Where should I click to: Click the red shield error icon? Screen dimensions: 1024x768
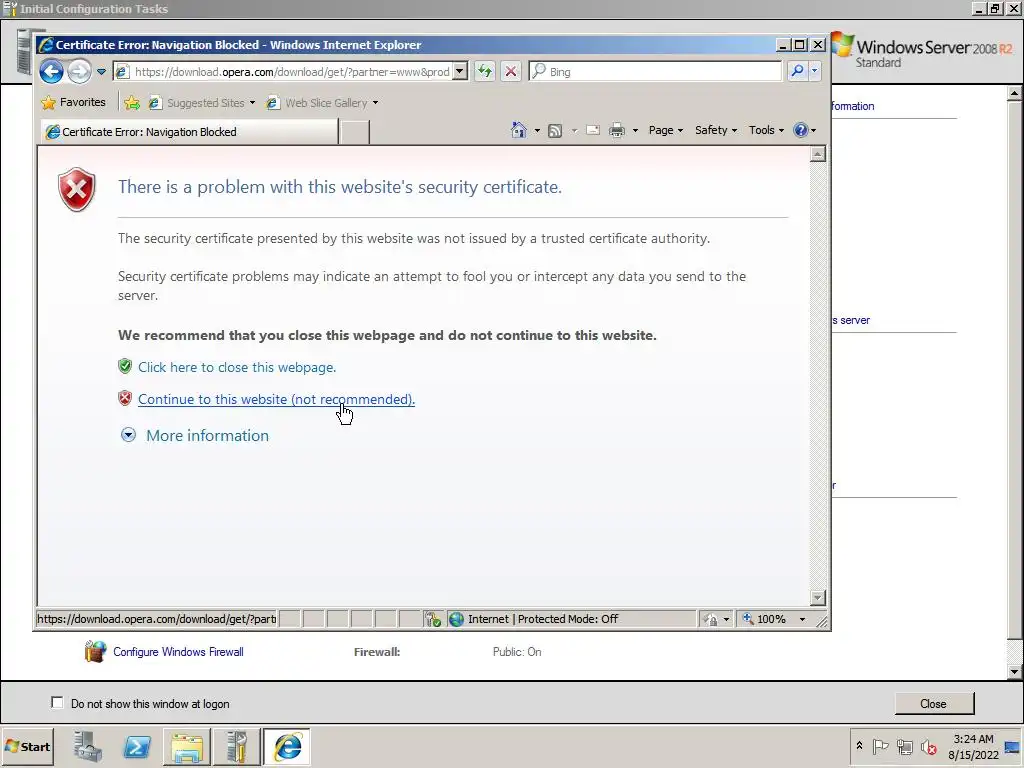tap(77, 189)
